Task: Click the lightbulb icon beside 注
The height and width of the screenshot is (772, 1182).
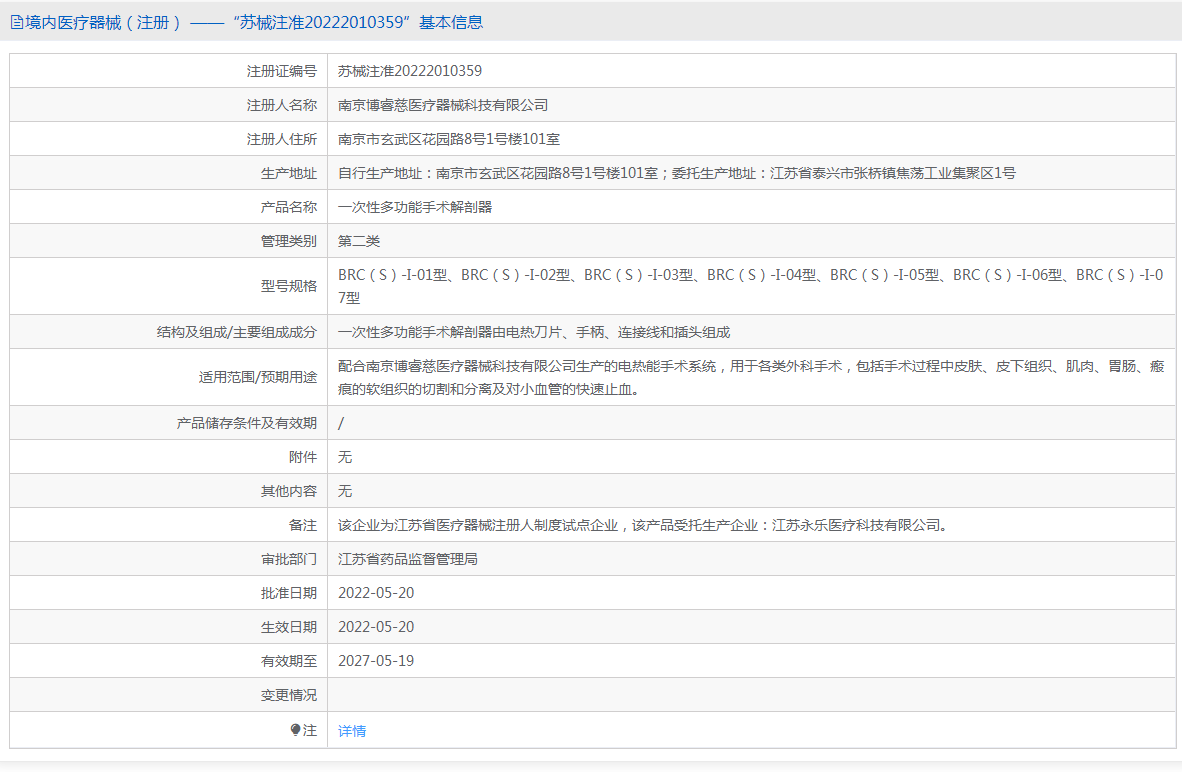Action: click(295, 730)
